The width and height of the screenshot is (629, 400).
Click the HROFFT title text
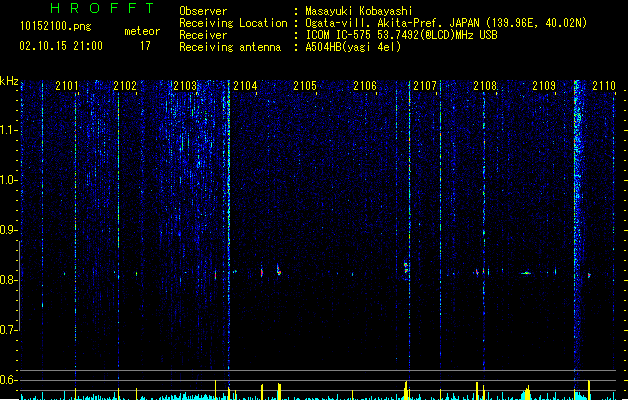click(102, 8)
